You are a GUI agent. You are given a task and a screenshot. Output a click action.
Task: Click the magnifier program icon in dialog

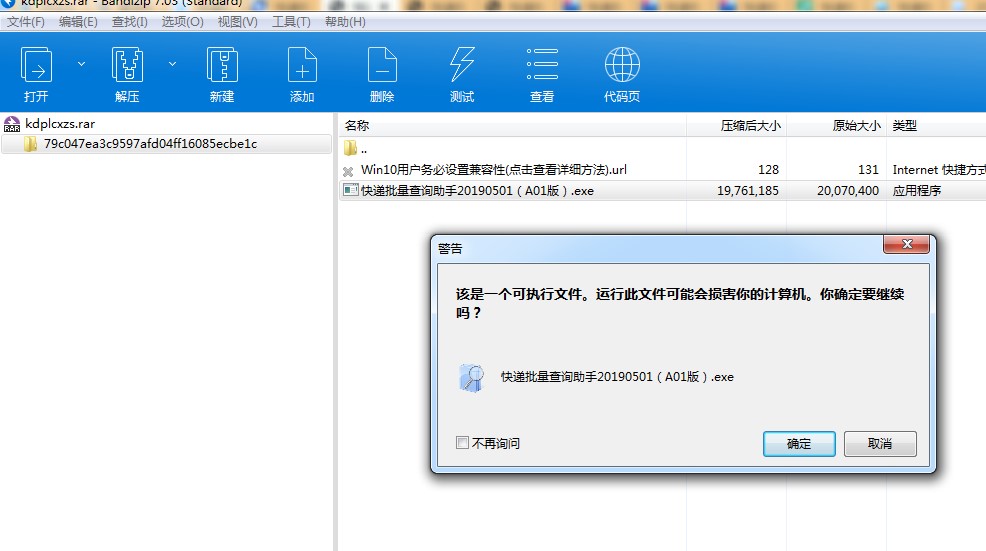(x=471, y=377)
